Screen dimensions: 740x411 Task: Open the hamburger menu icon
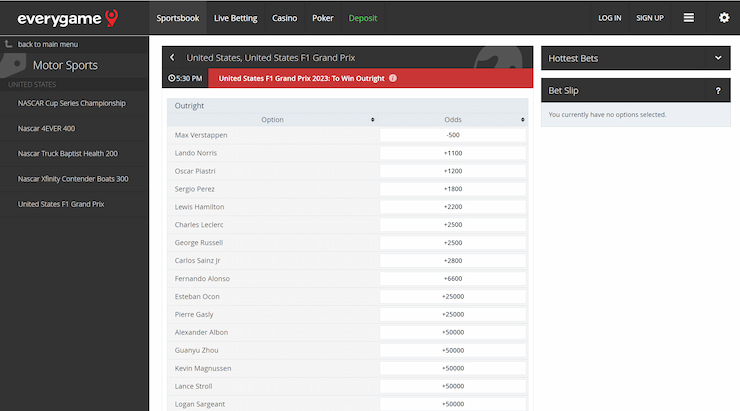[689, 18]
